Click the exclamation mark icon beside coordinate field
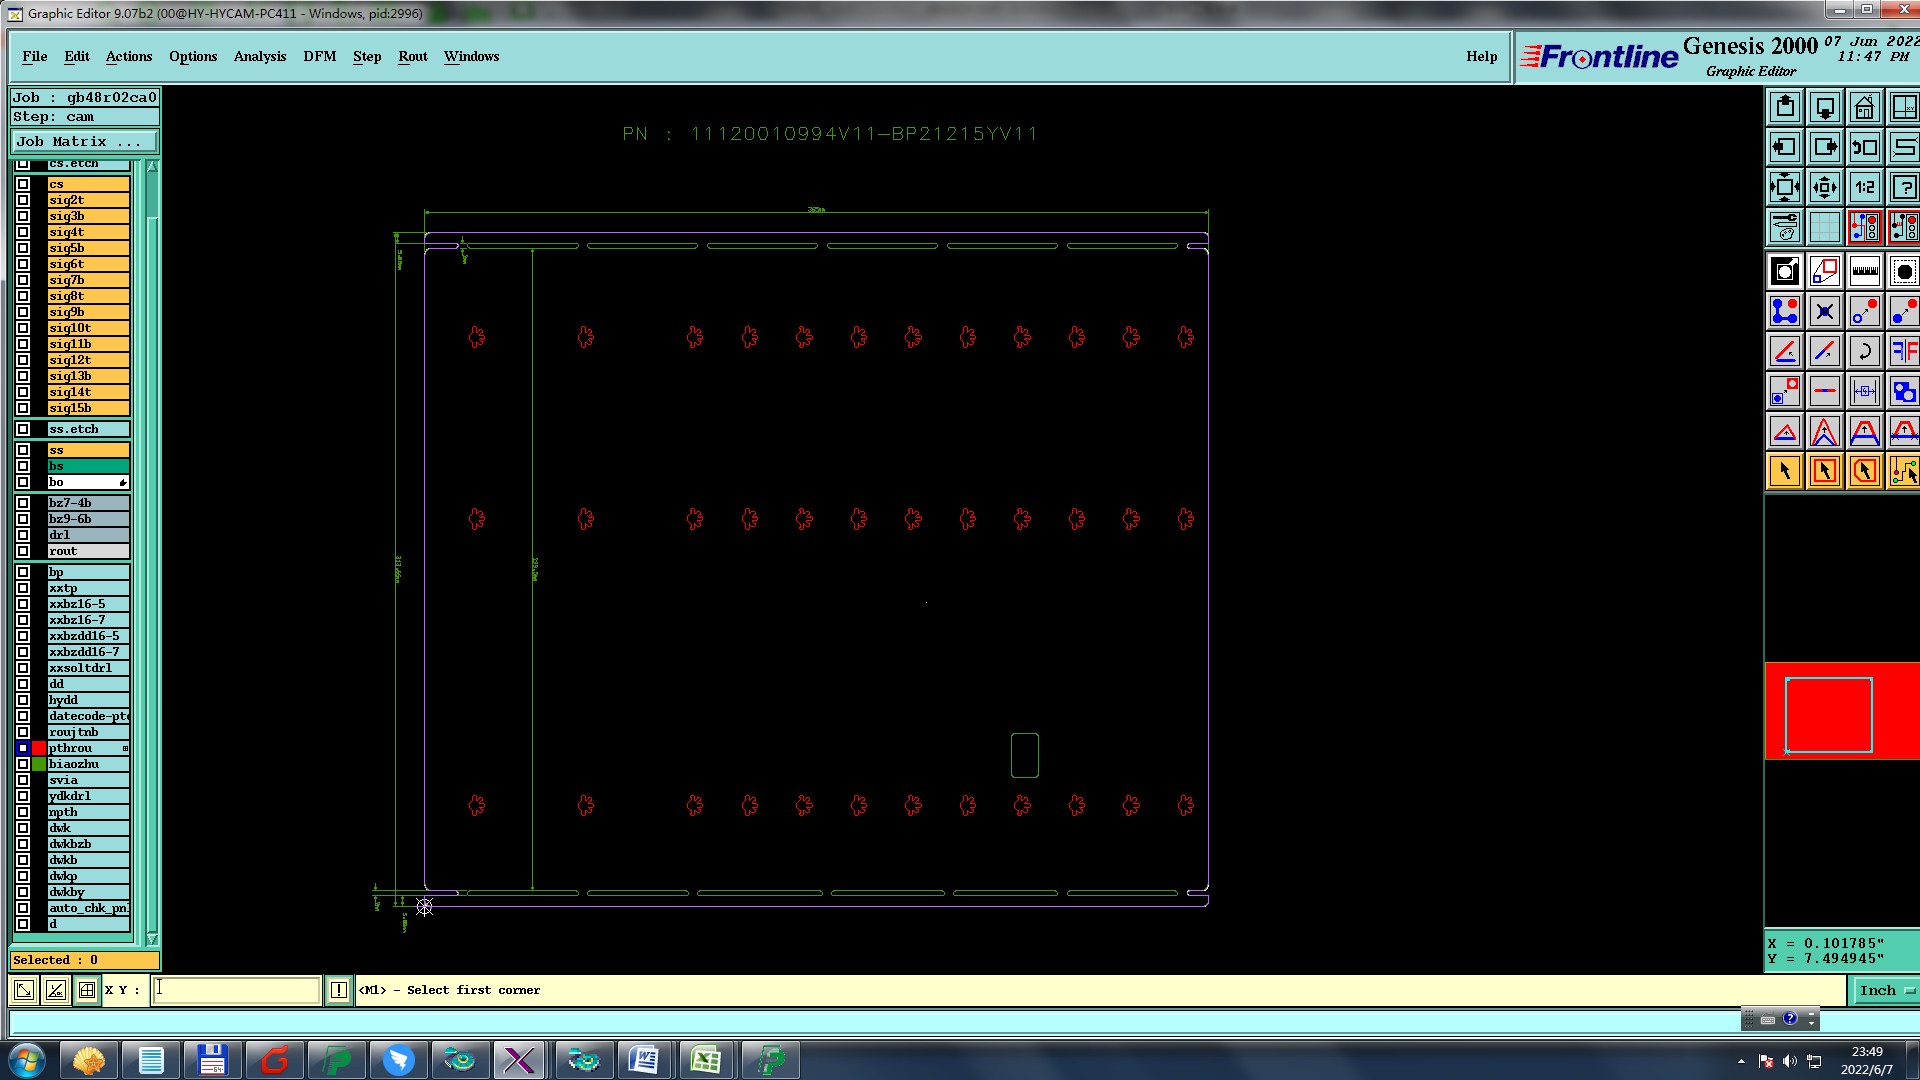The image size is (1920, 1080). click(x=339, y=990)
